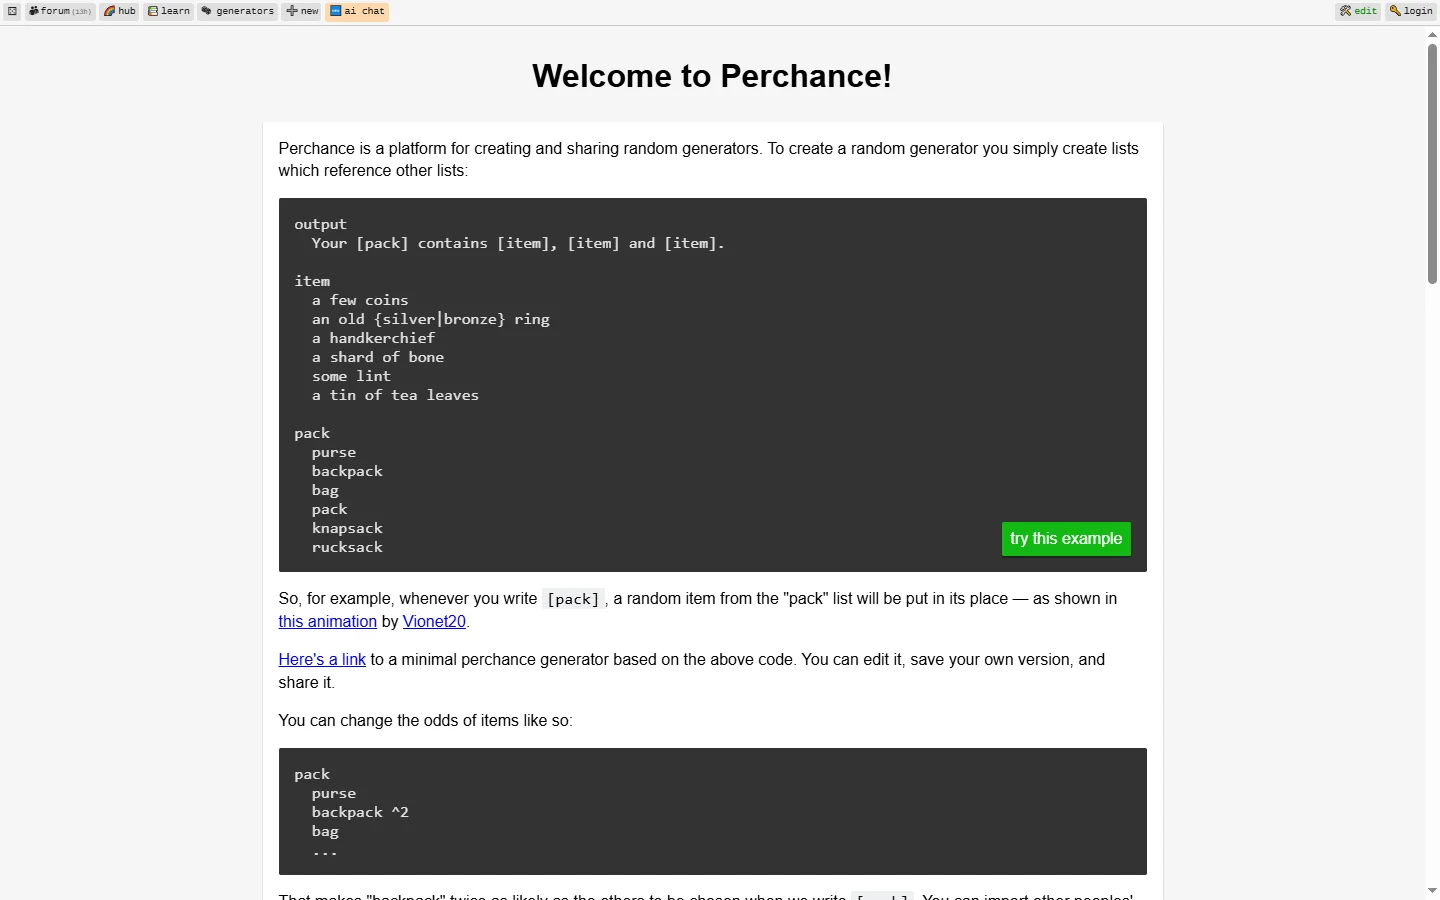Open ai chat with the speech bubble icon
Viewport: 1440px width, 900px height.
click(x=357, y=11)
